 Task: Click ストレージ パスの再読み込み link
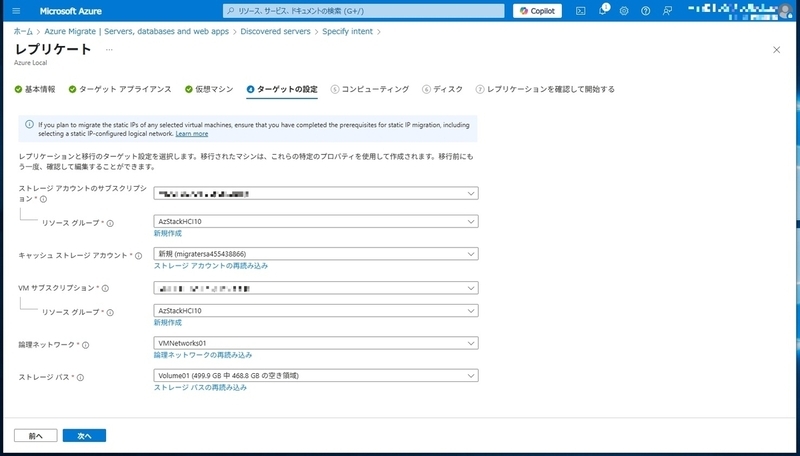tap(200, 388)
